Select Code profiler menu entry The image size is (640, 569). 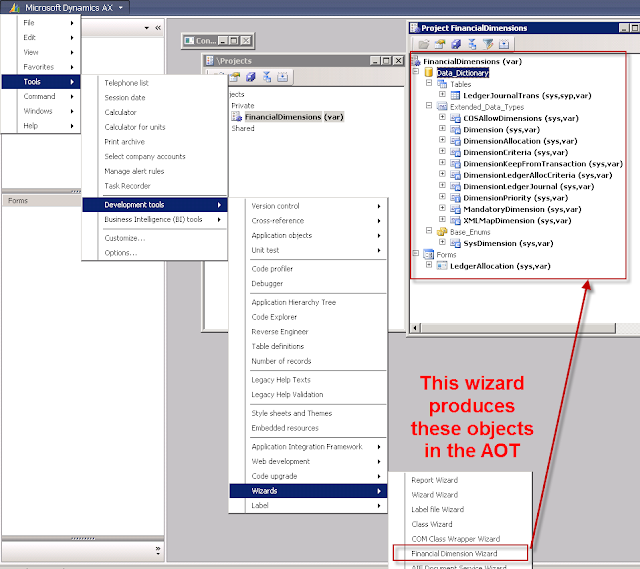[308, 269]
